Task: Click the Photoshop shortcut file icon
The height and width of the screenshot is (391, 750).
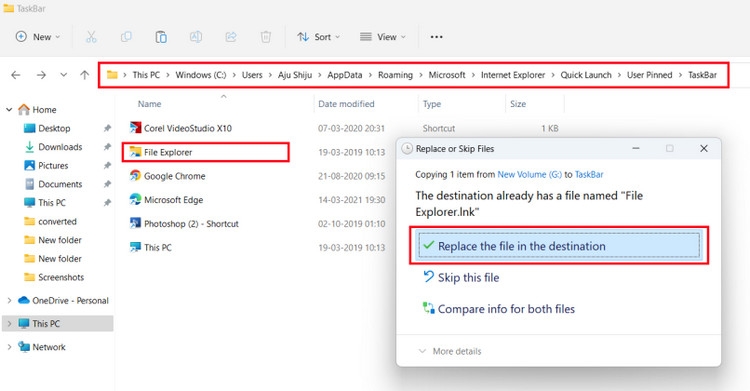Action: pyautogui.click(x=135, y=223)
